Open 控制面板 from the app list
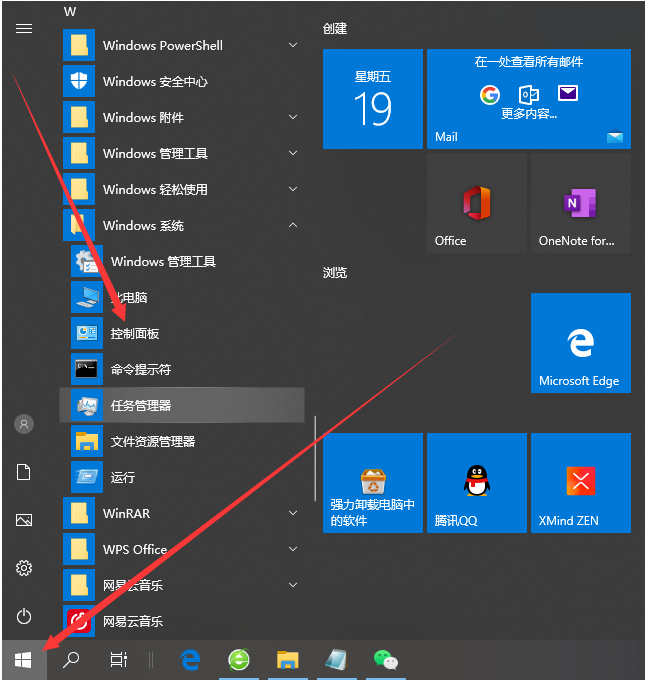645x681 pixels. point(135,333)
